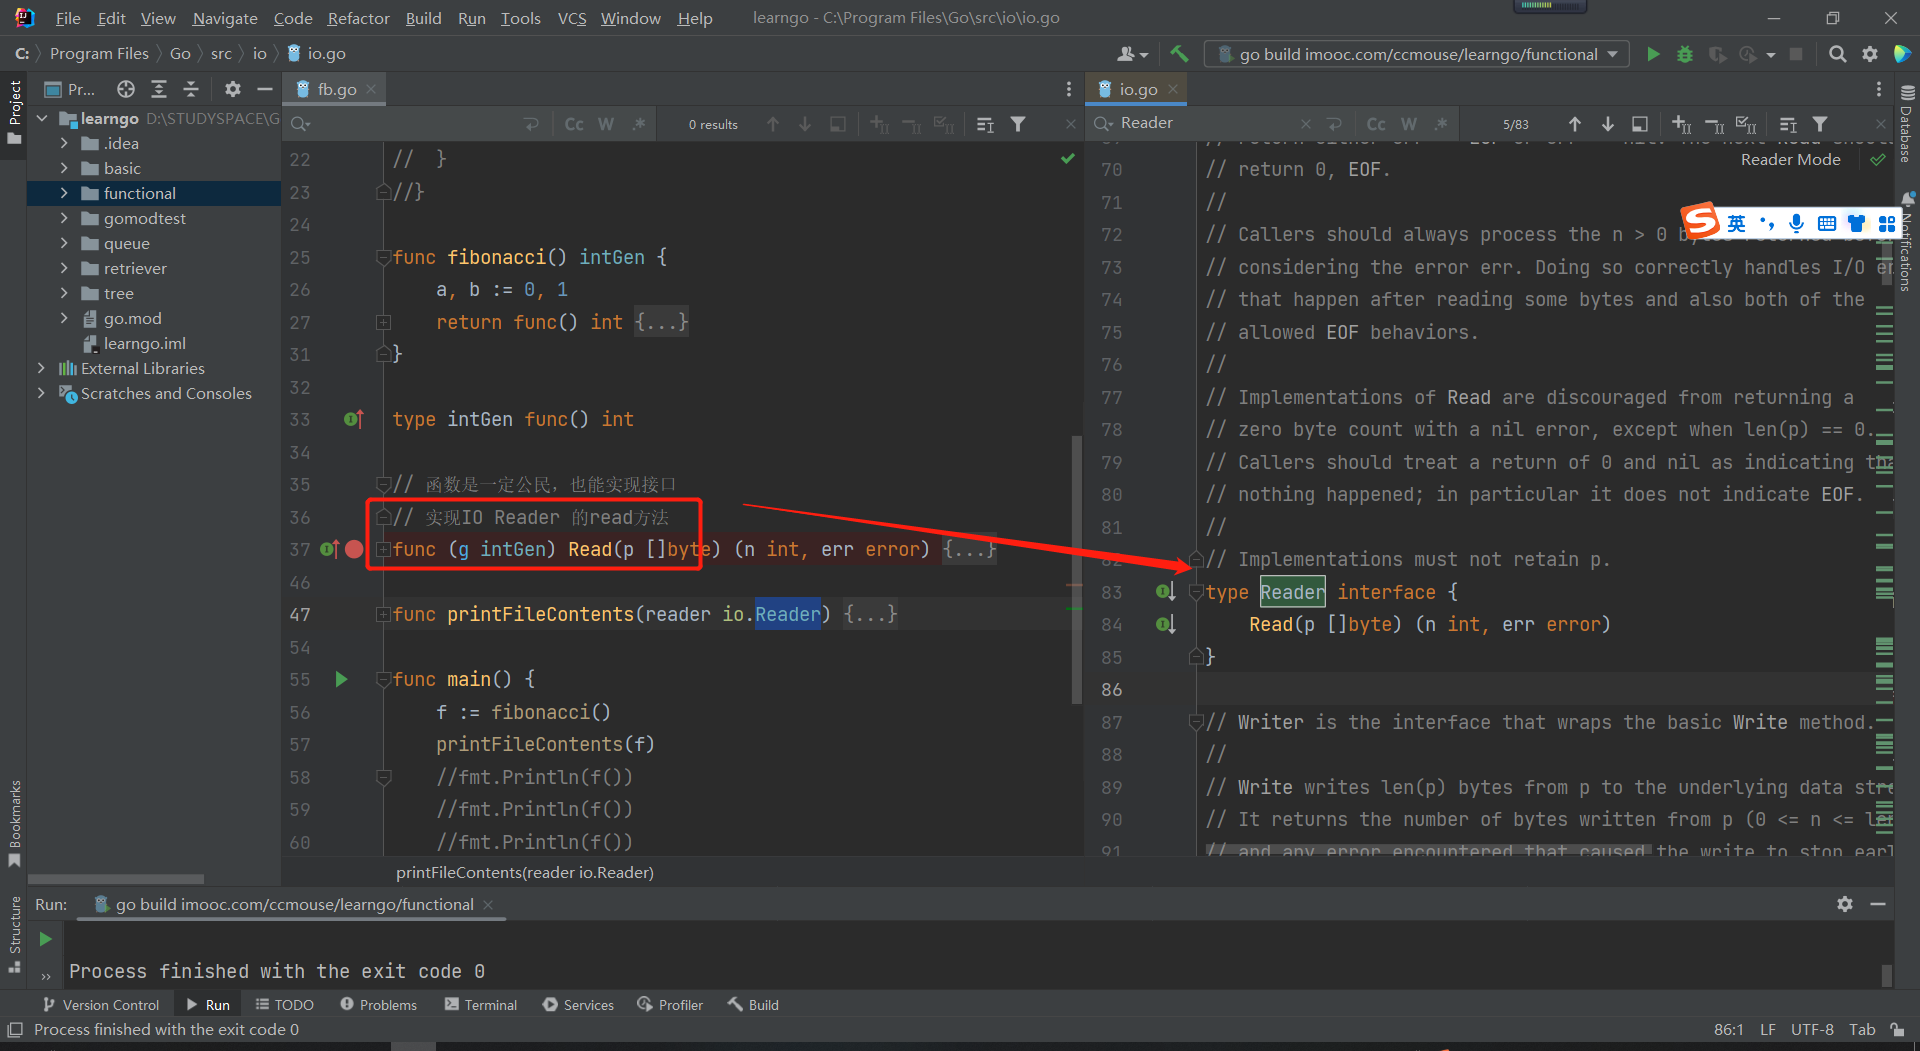
Task: Open IDE settings gear in top toolbar
Action: 1870,54
